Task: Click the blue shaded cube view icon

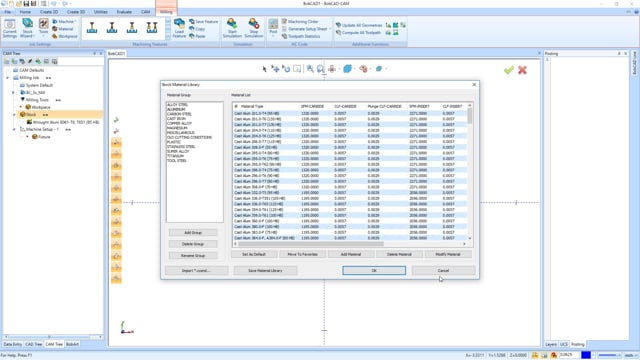Action: [x=347, y=69]
